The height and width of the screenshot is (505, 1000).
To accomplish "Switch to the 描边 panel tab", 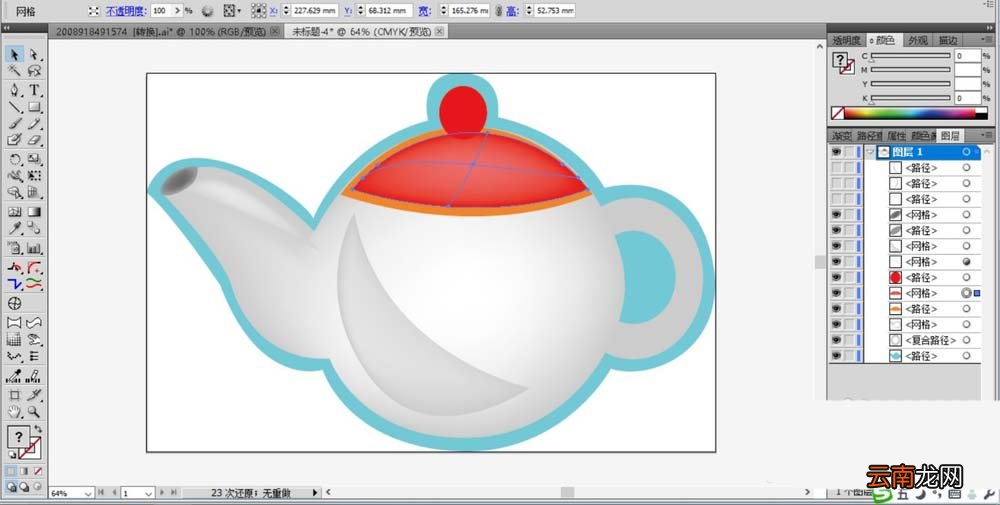I will pos(948,40).
